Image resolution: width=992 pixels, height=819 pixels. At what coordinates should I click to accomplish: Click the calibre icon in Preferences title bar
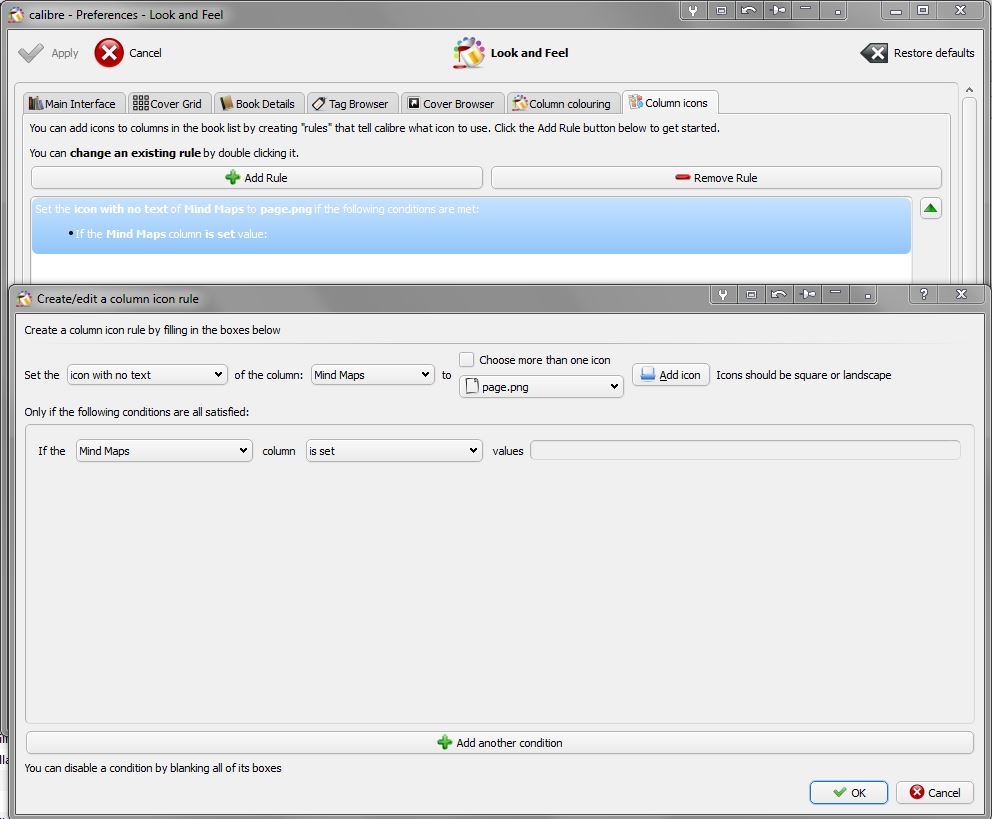click(x=16, y=14)
